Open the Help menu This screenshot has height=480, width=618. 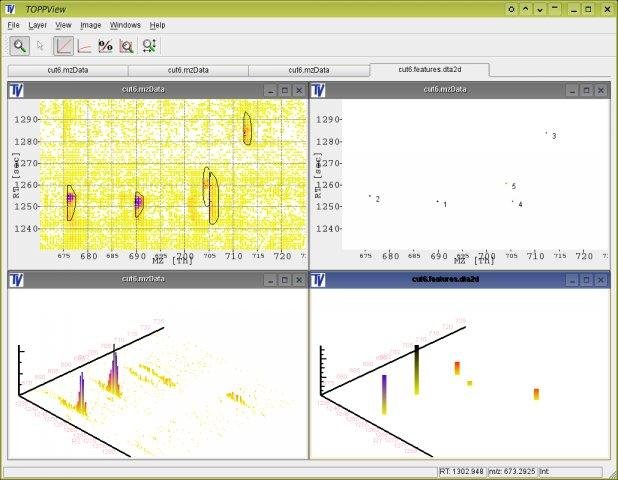(x=157, y=25)
